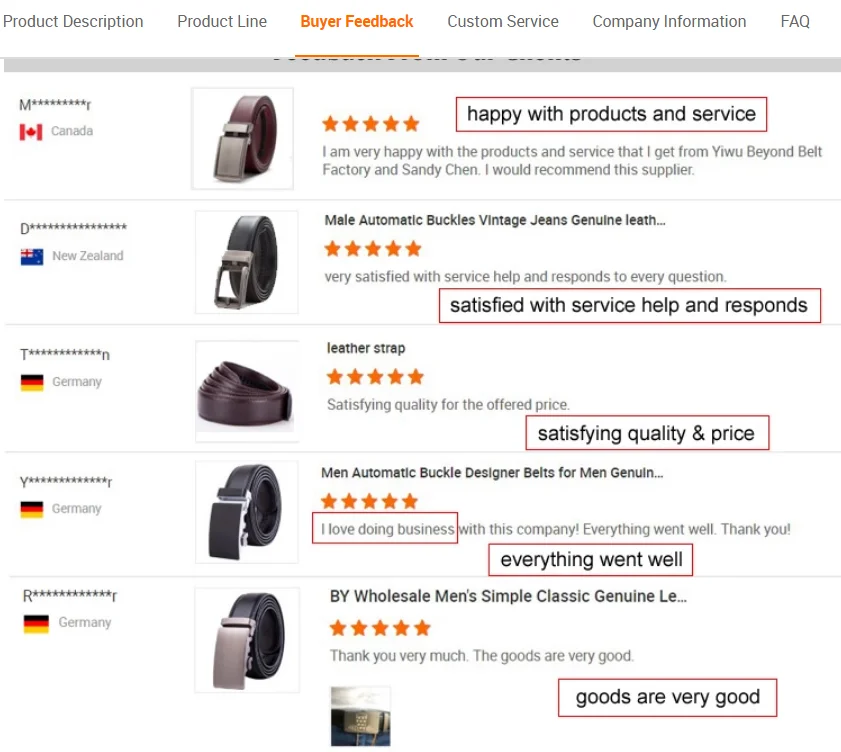Click the five-star rating on Canada review
Viewport: 841px width, 752px height.
370,124
